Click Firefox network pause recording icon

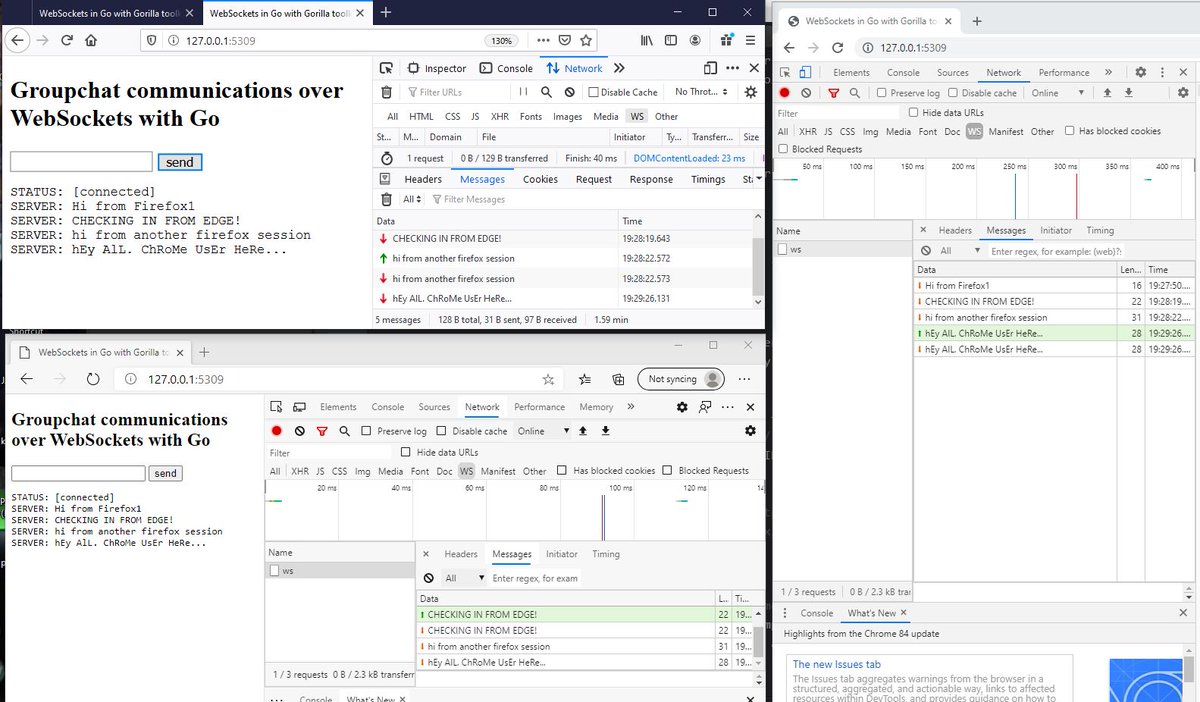click(523, 92)
